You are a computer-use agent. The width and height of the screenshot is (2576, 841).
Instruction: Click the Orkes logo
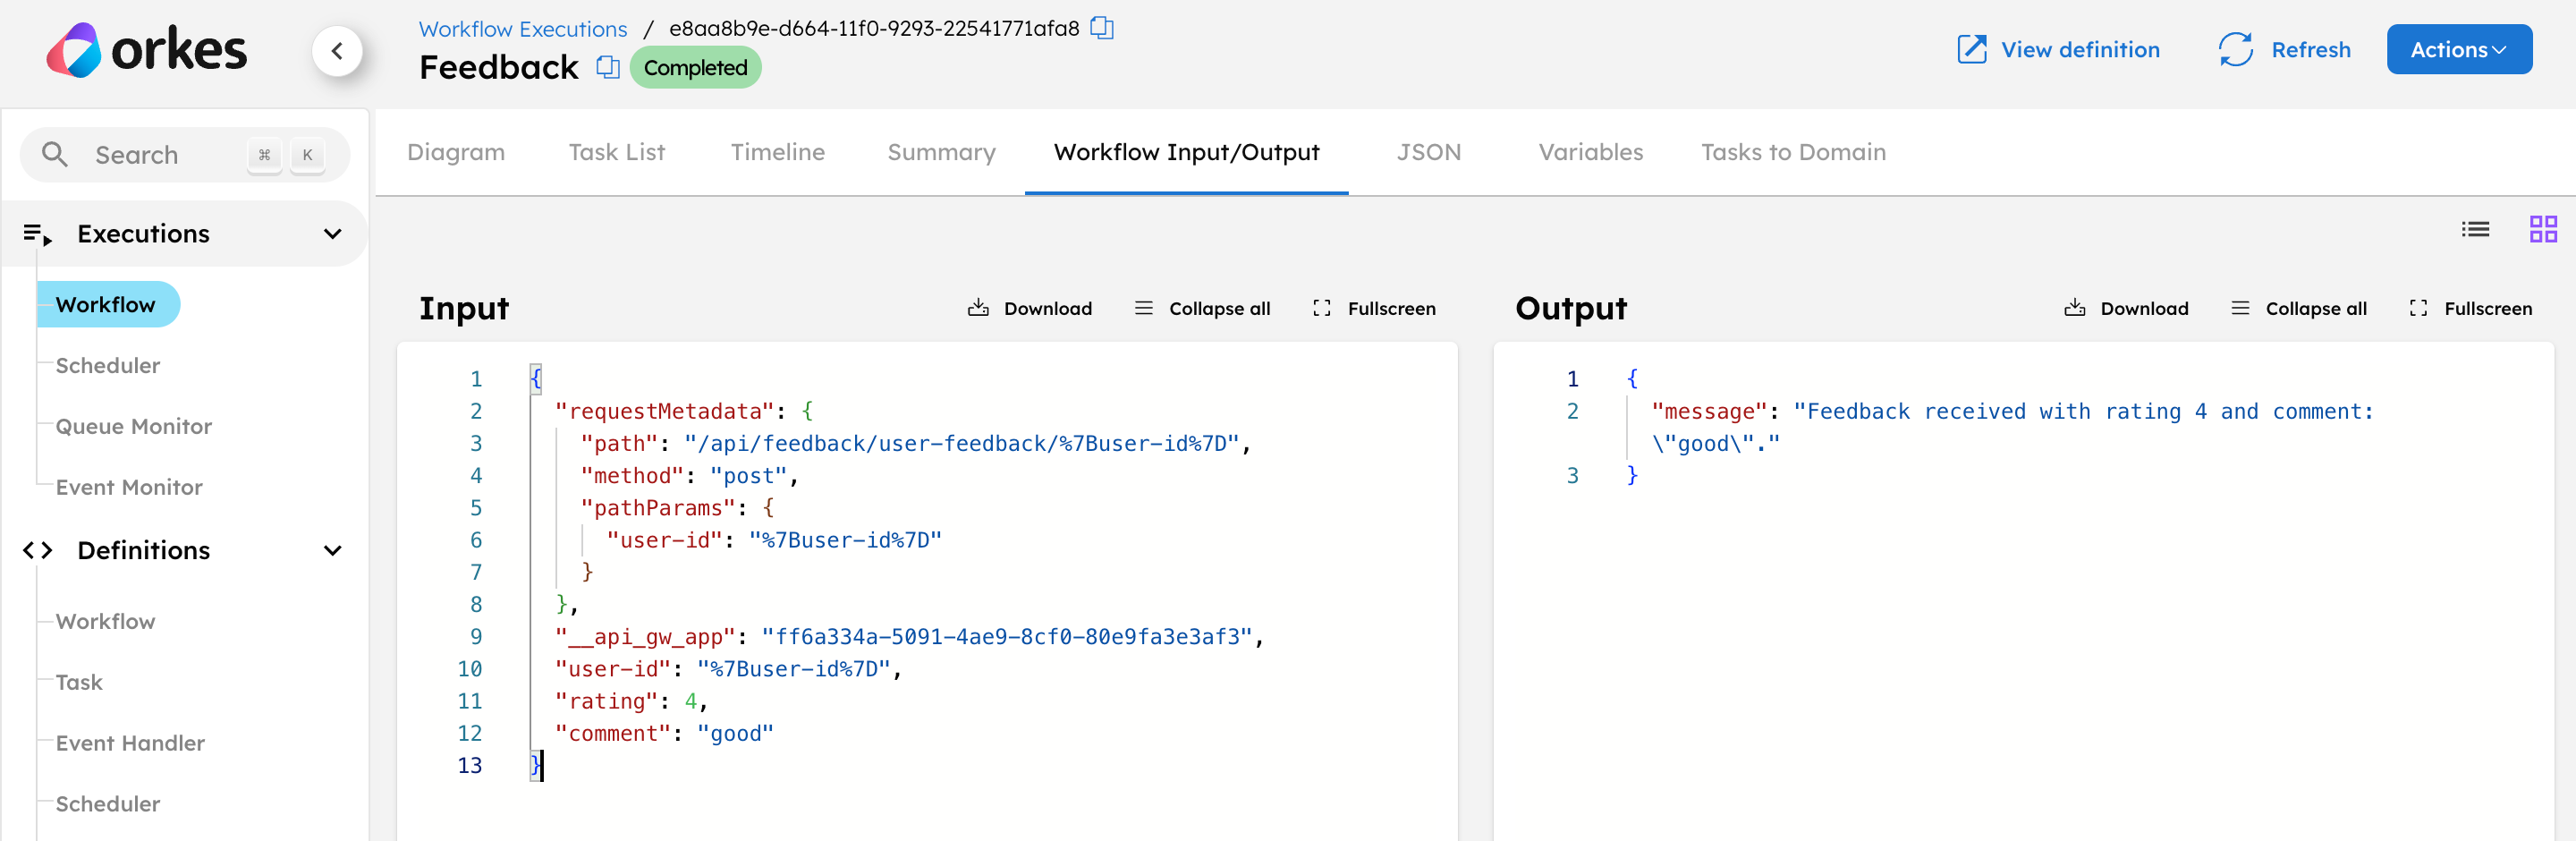tap(147, 50)
